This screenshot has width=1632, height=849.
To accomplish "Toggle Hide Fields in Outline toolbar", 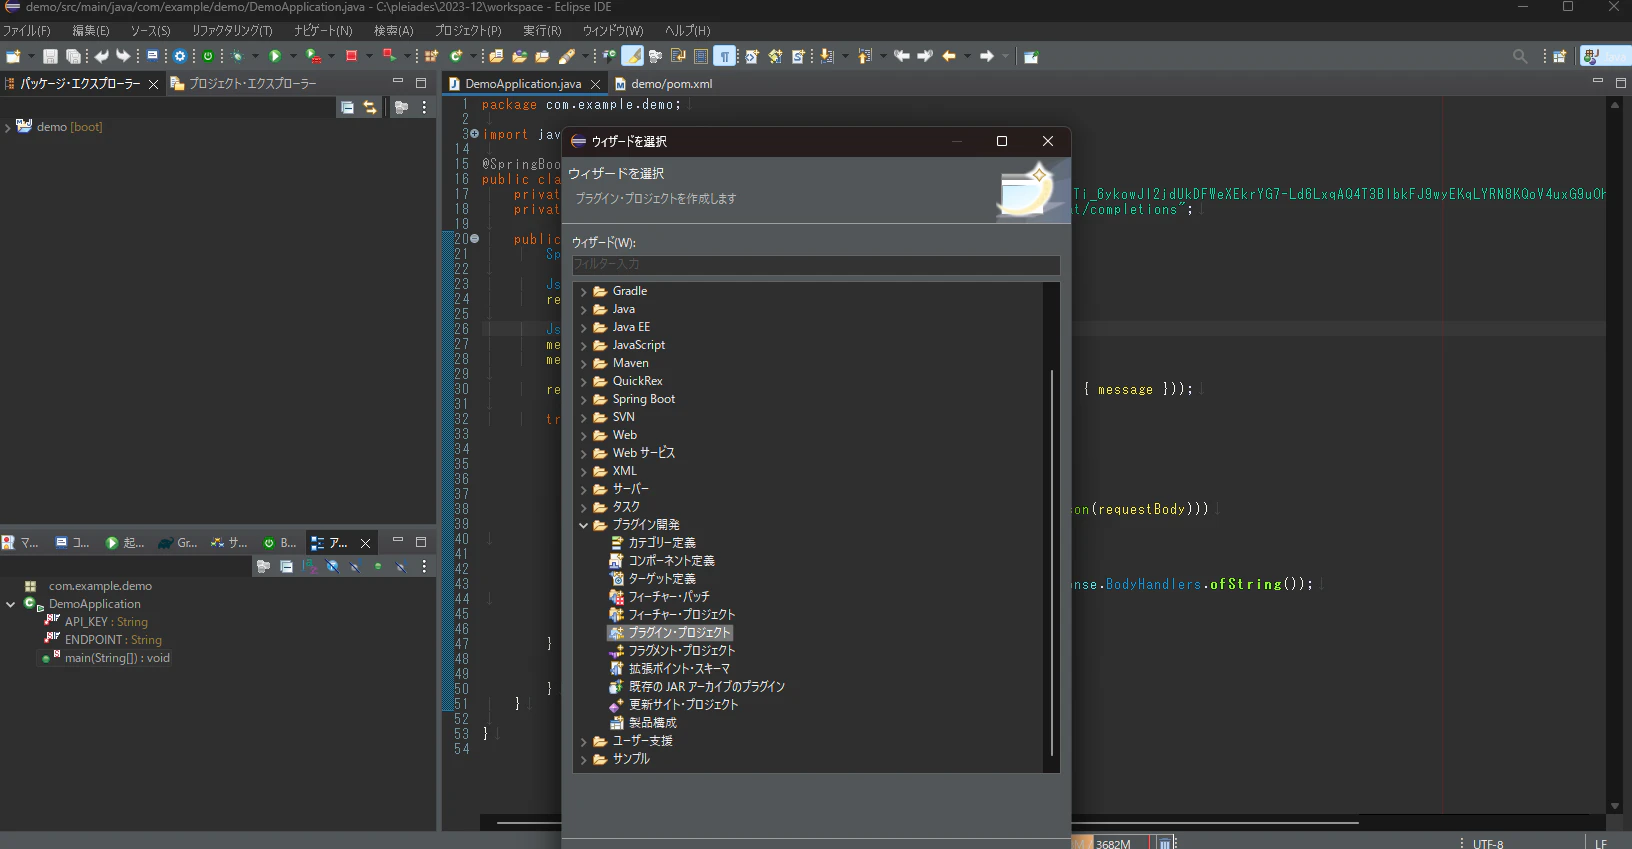I will pyautogui.click(x=332, y=566).
